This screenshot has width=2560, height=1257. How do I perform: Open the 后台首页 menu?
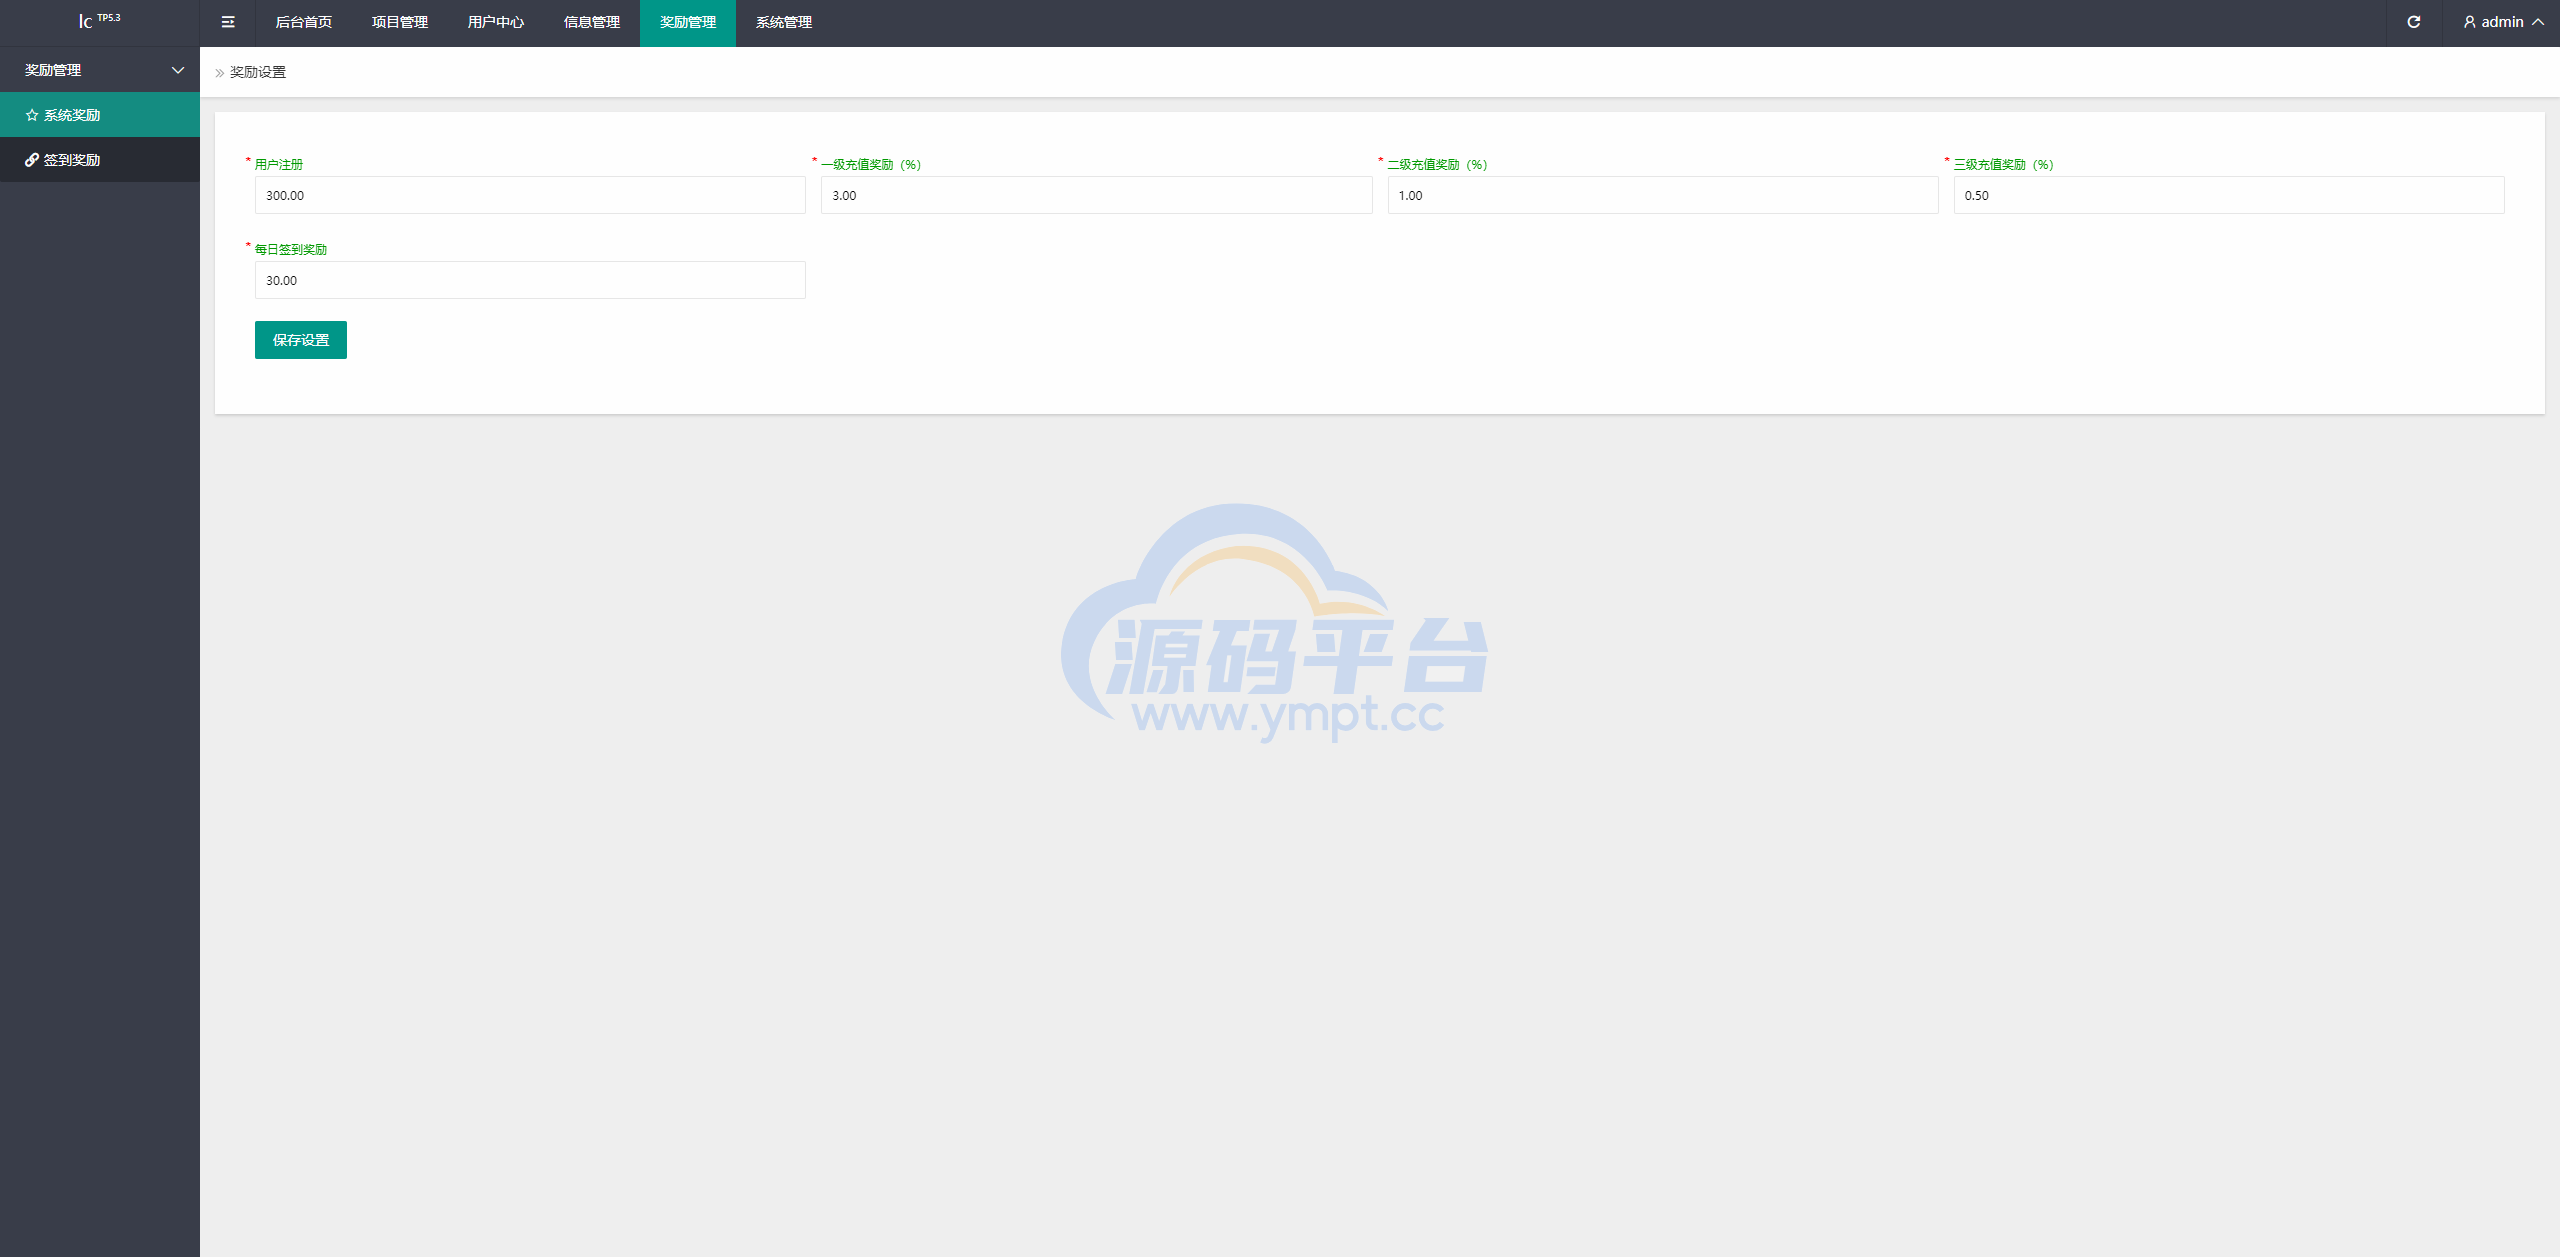point(304,22)
